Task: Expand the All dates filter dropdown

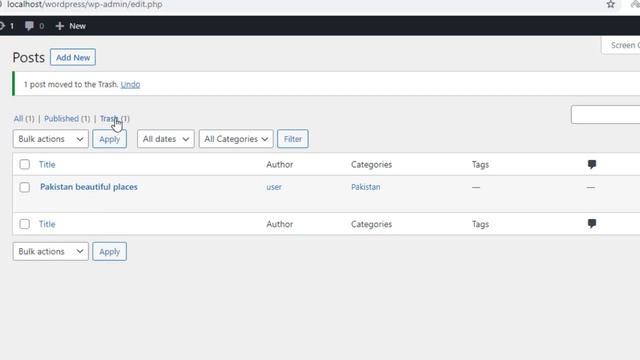Action: (x=166, y=139)
